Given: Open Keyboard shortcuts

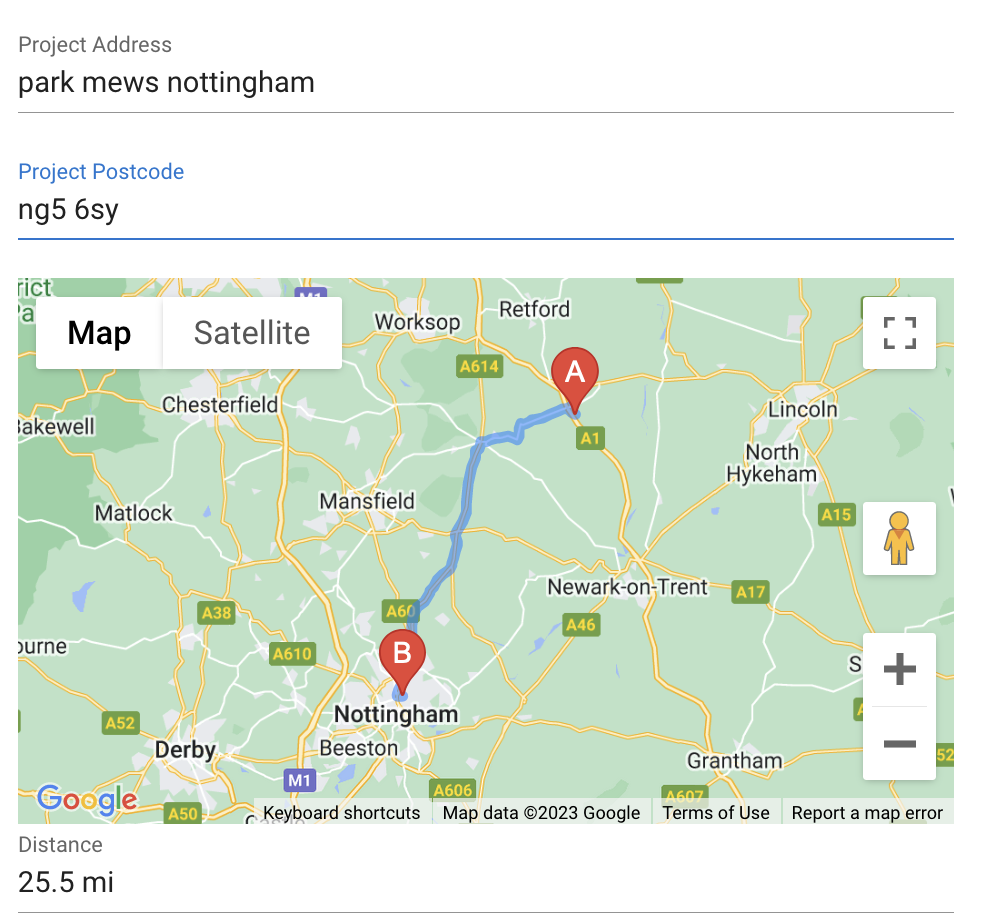Looking at the screenshot, I should point(342,812).
